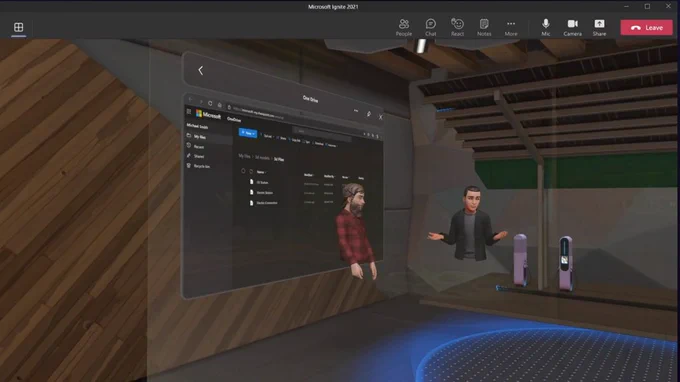Open the React emoji menu

click(x=457, y=27)
